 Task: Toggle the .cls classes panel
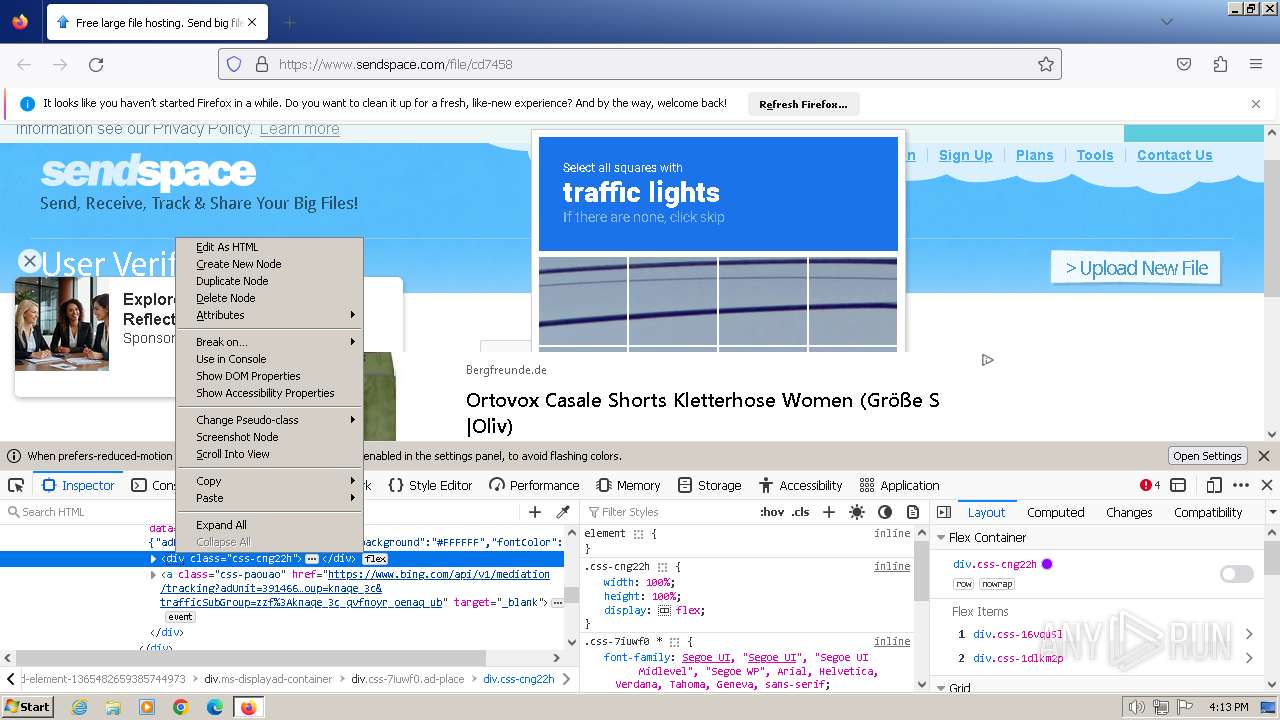(801, 512)
